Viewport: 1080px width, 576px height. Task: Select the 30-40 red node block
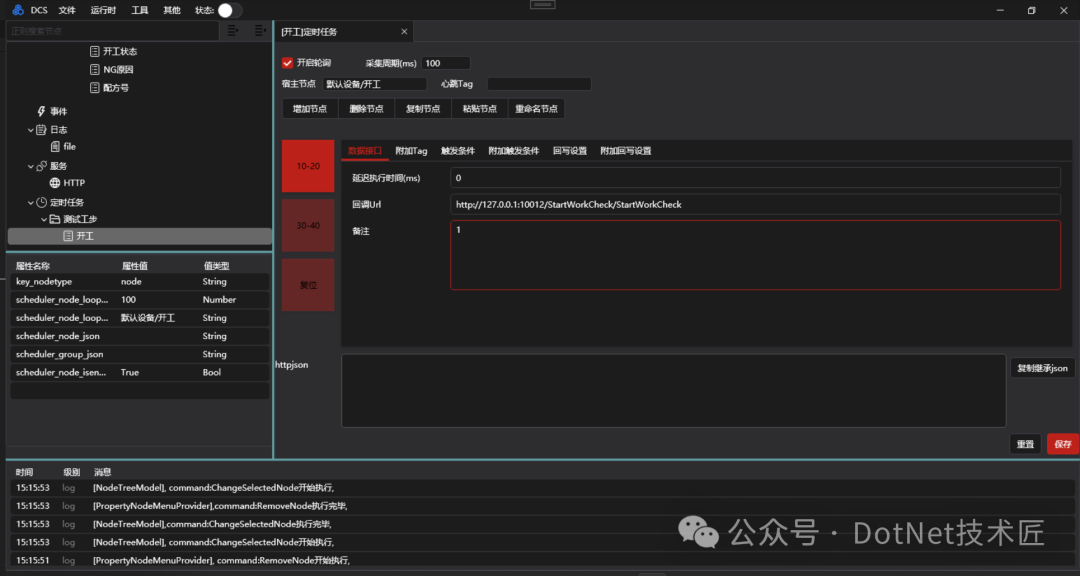pyautogui.click(x=308, y=225)
